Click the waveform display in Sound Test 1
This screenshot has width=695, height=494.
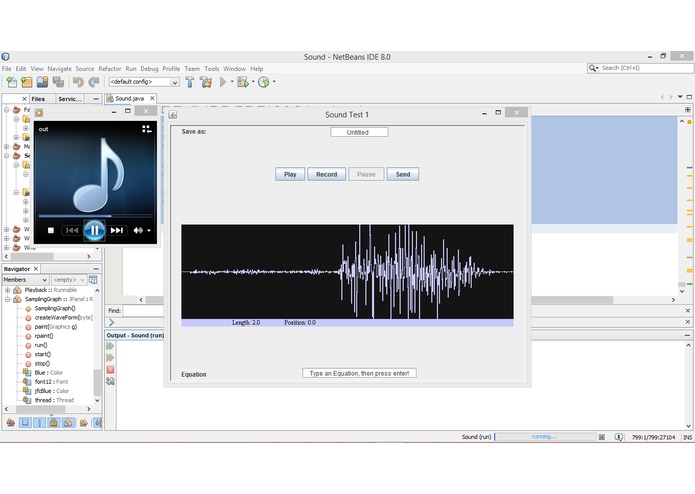(x=348, y=272)
